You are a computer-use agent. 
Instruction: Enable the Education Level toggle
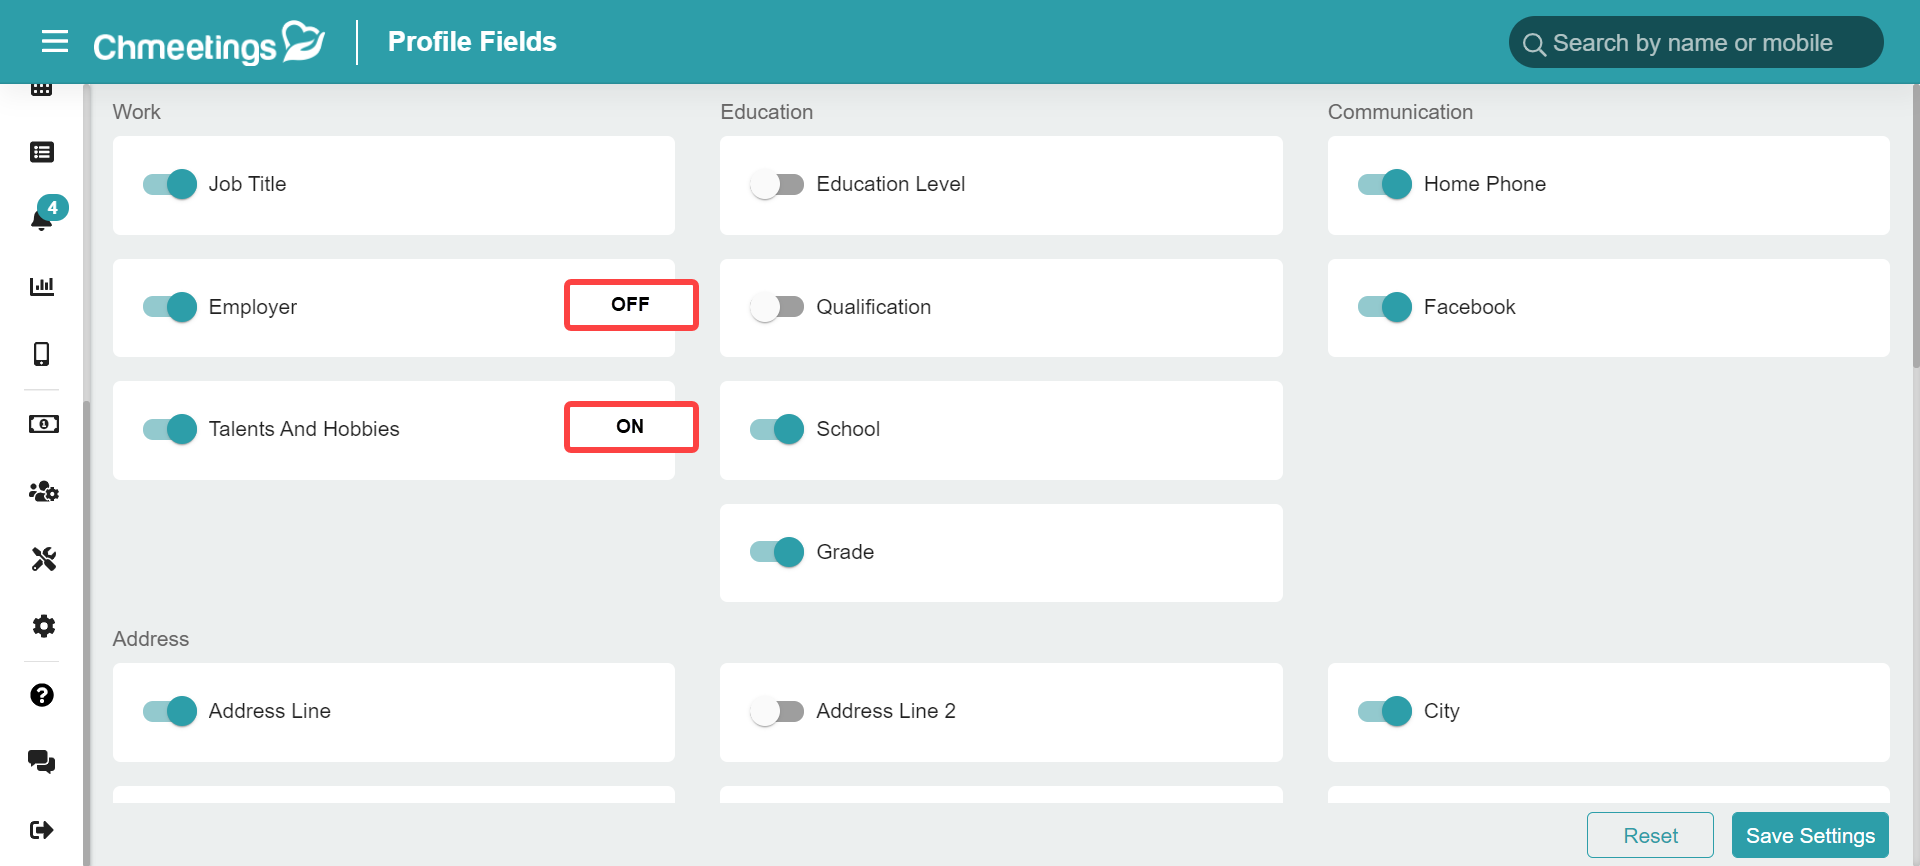click(777, 184)
